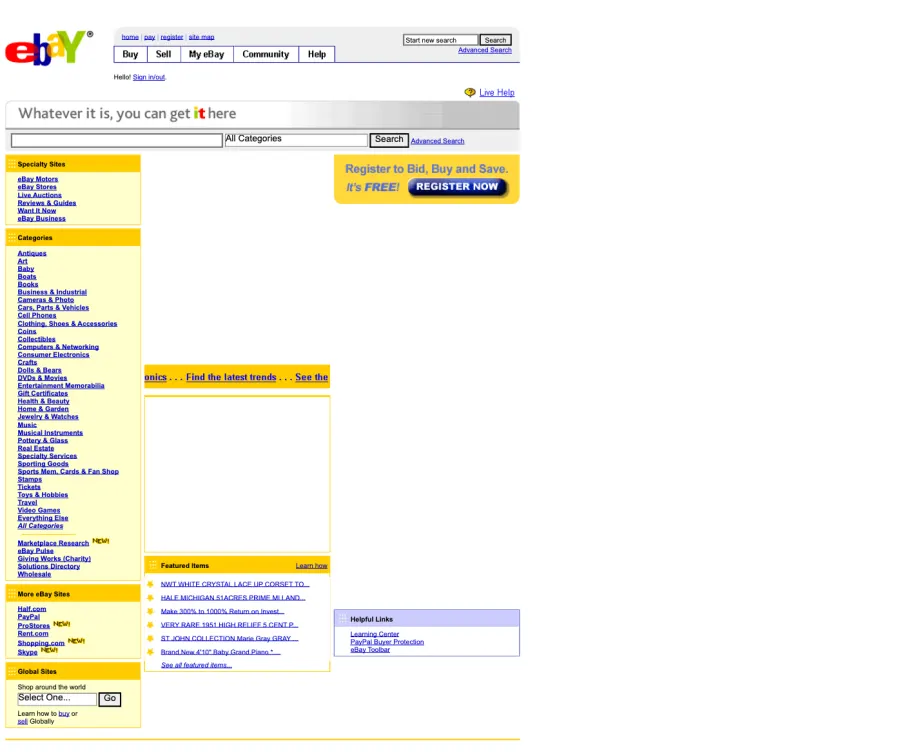Open Giving Works (Charity) link

click(x=54, y=559)
